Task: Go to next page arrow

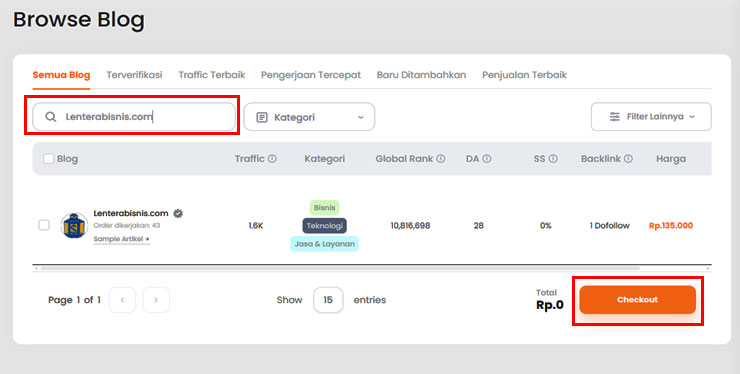Action: click(x=156, y=300)
